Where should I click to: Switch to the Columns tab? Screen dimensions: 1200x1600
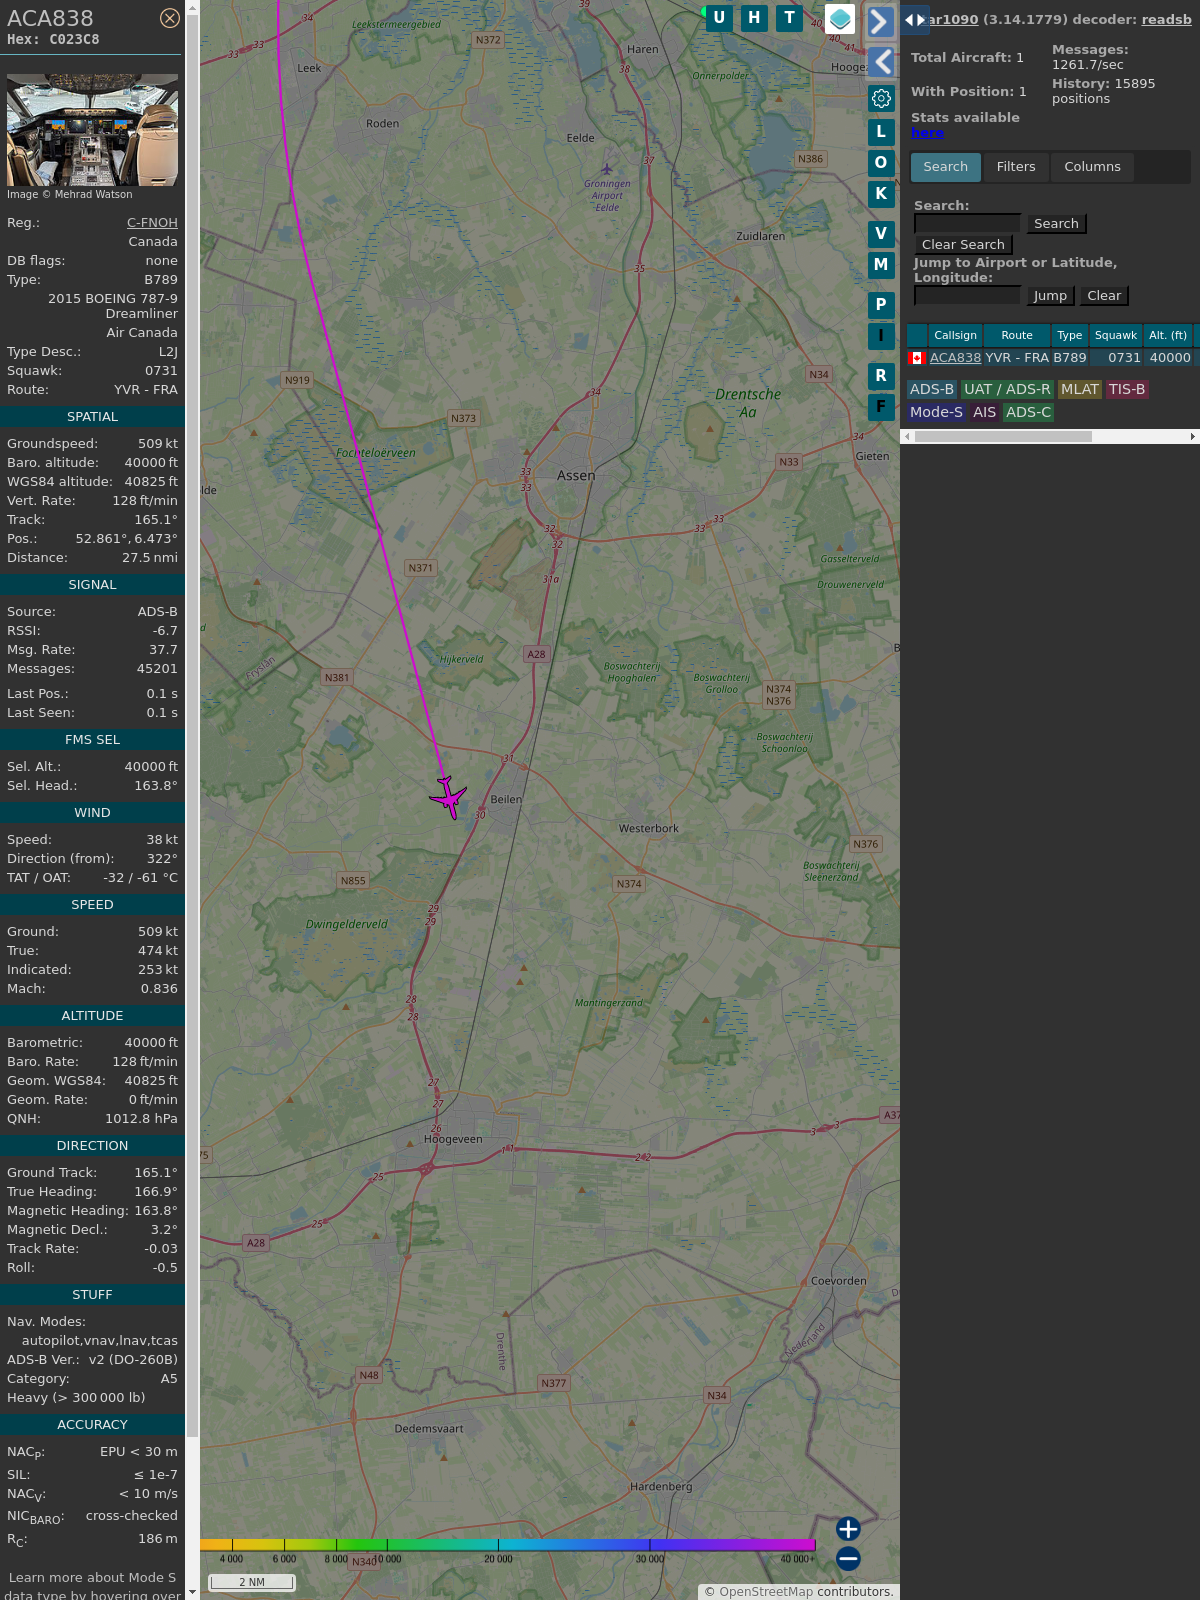1092,167
